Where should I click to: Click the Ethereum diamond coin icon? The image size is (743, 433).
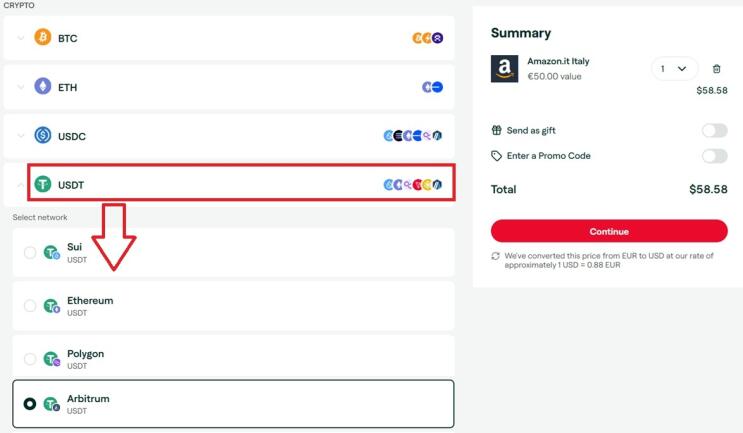(x=43, y=86)
